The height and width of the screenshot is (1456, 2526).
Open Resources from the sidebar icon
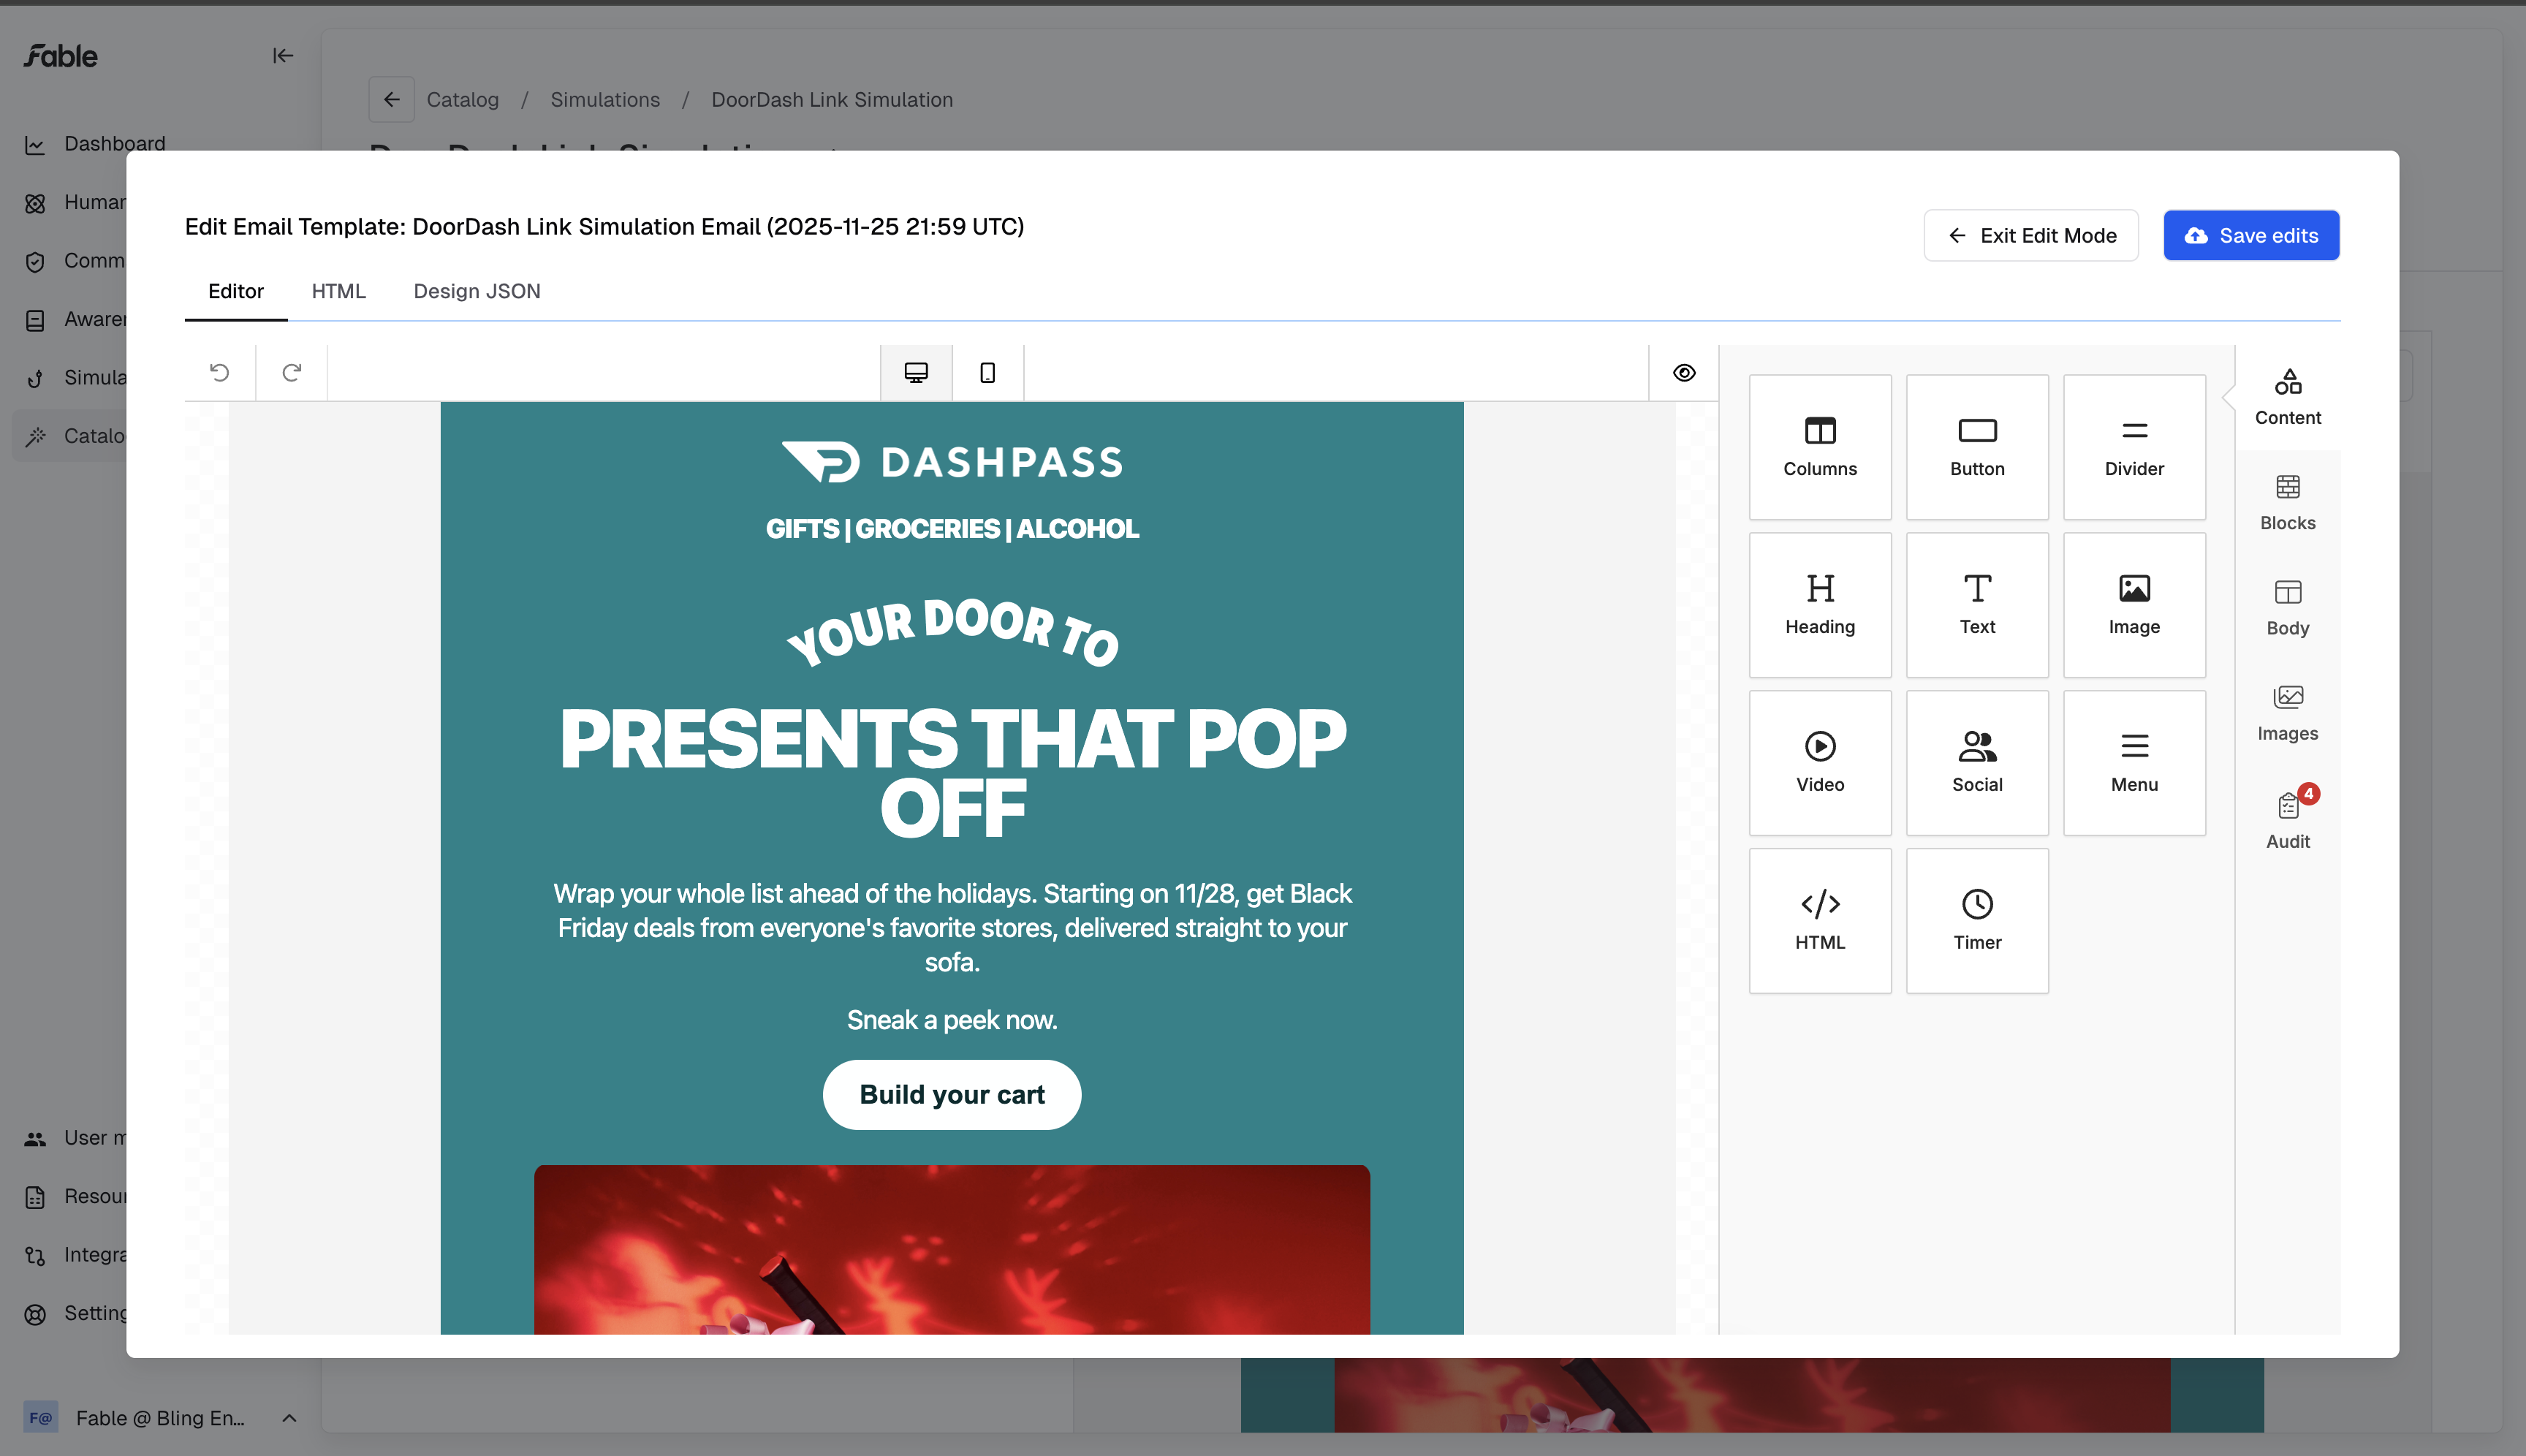pyautogui.click(x=35, y=1197)
